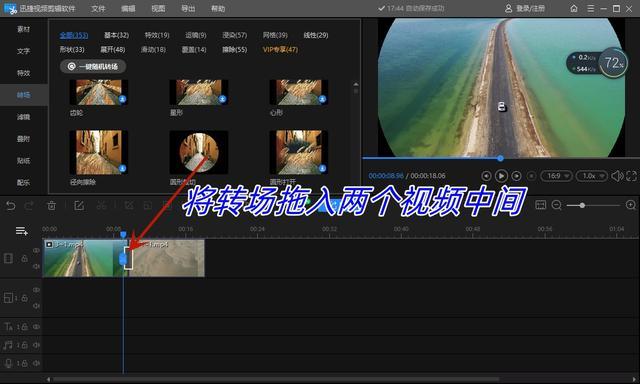Open the clip edit pencil tool

tap(79, 206)
